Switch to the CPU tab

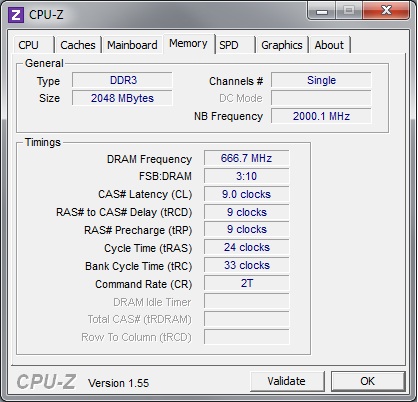click(34, 45)
